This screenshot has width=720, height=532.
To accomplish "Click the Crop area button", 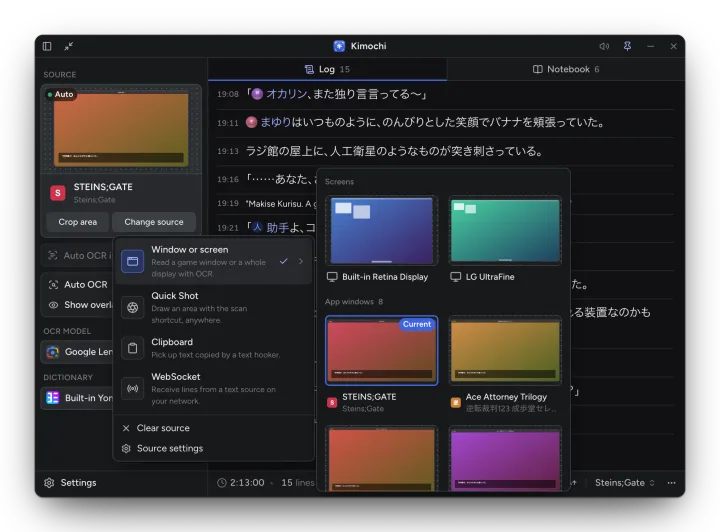I will click(78, 222).
